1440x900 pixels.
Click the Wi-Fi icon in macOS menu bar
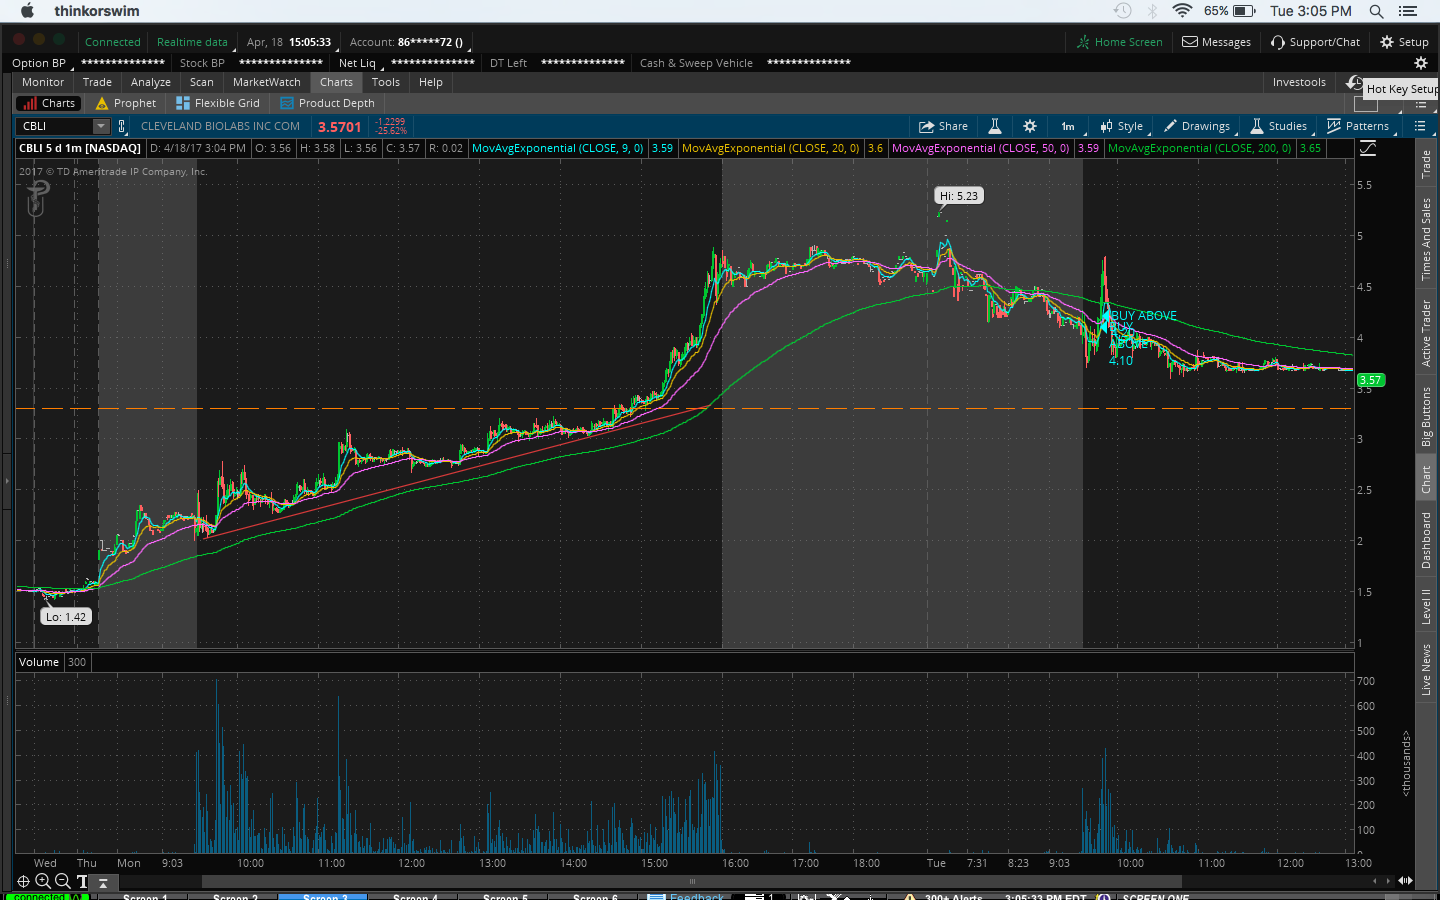[x=1182, y=11]
